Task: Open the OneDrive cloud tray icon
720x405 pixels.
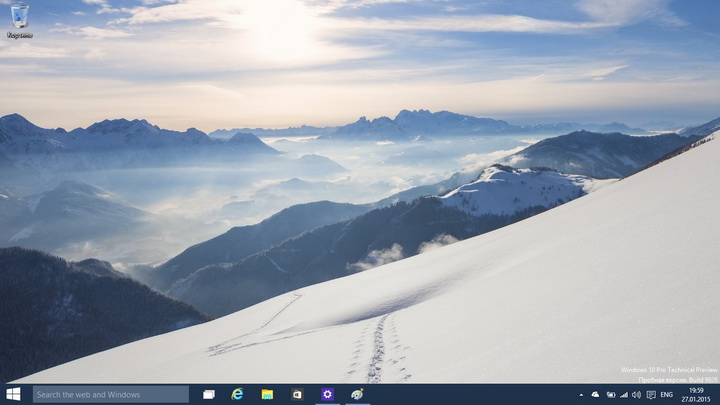Action: (596, 395)
